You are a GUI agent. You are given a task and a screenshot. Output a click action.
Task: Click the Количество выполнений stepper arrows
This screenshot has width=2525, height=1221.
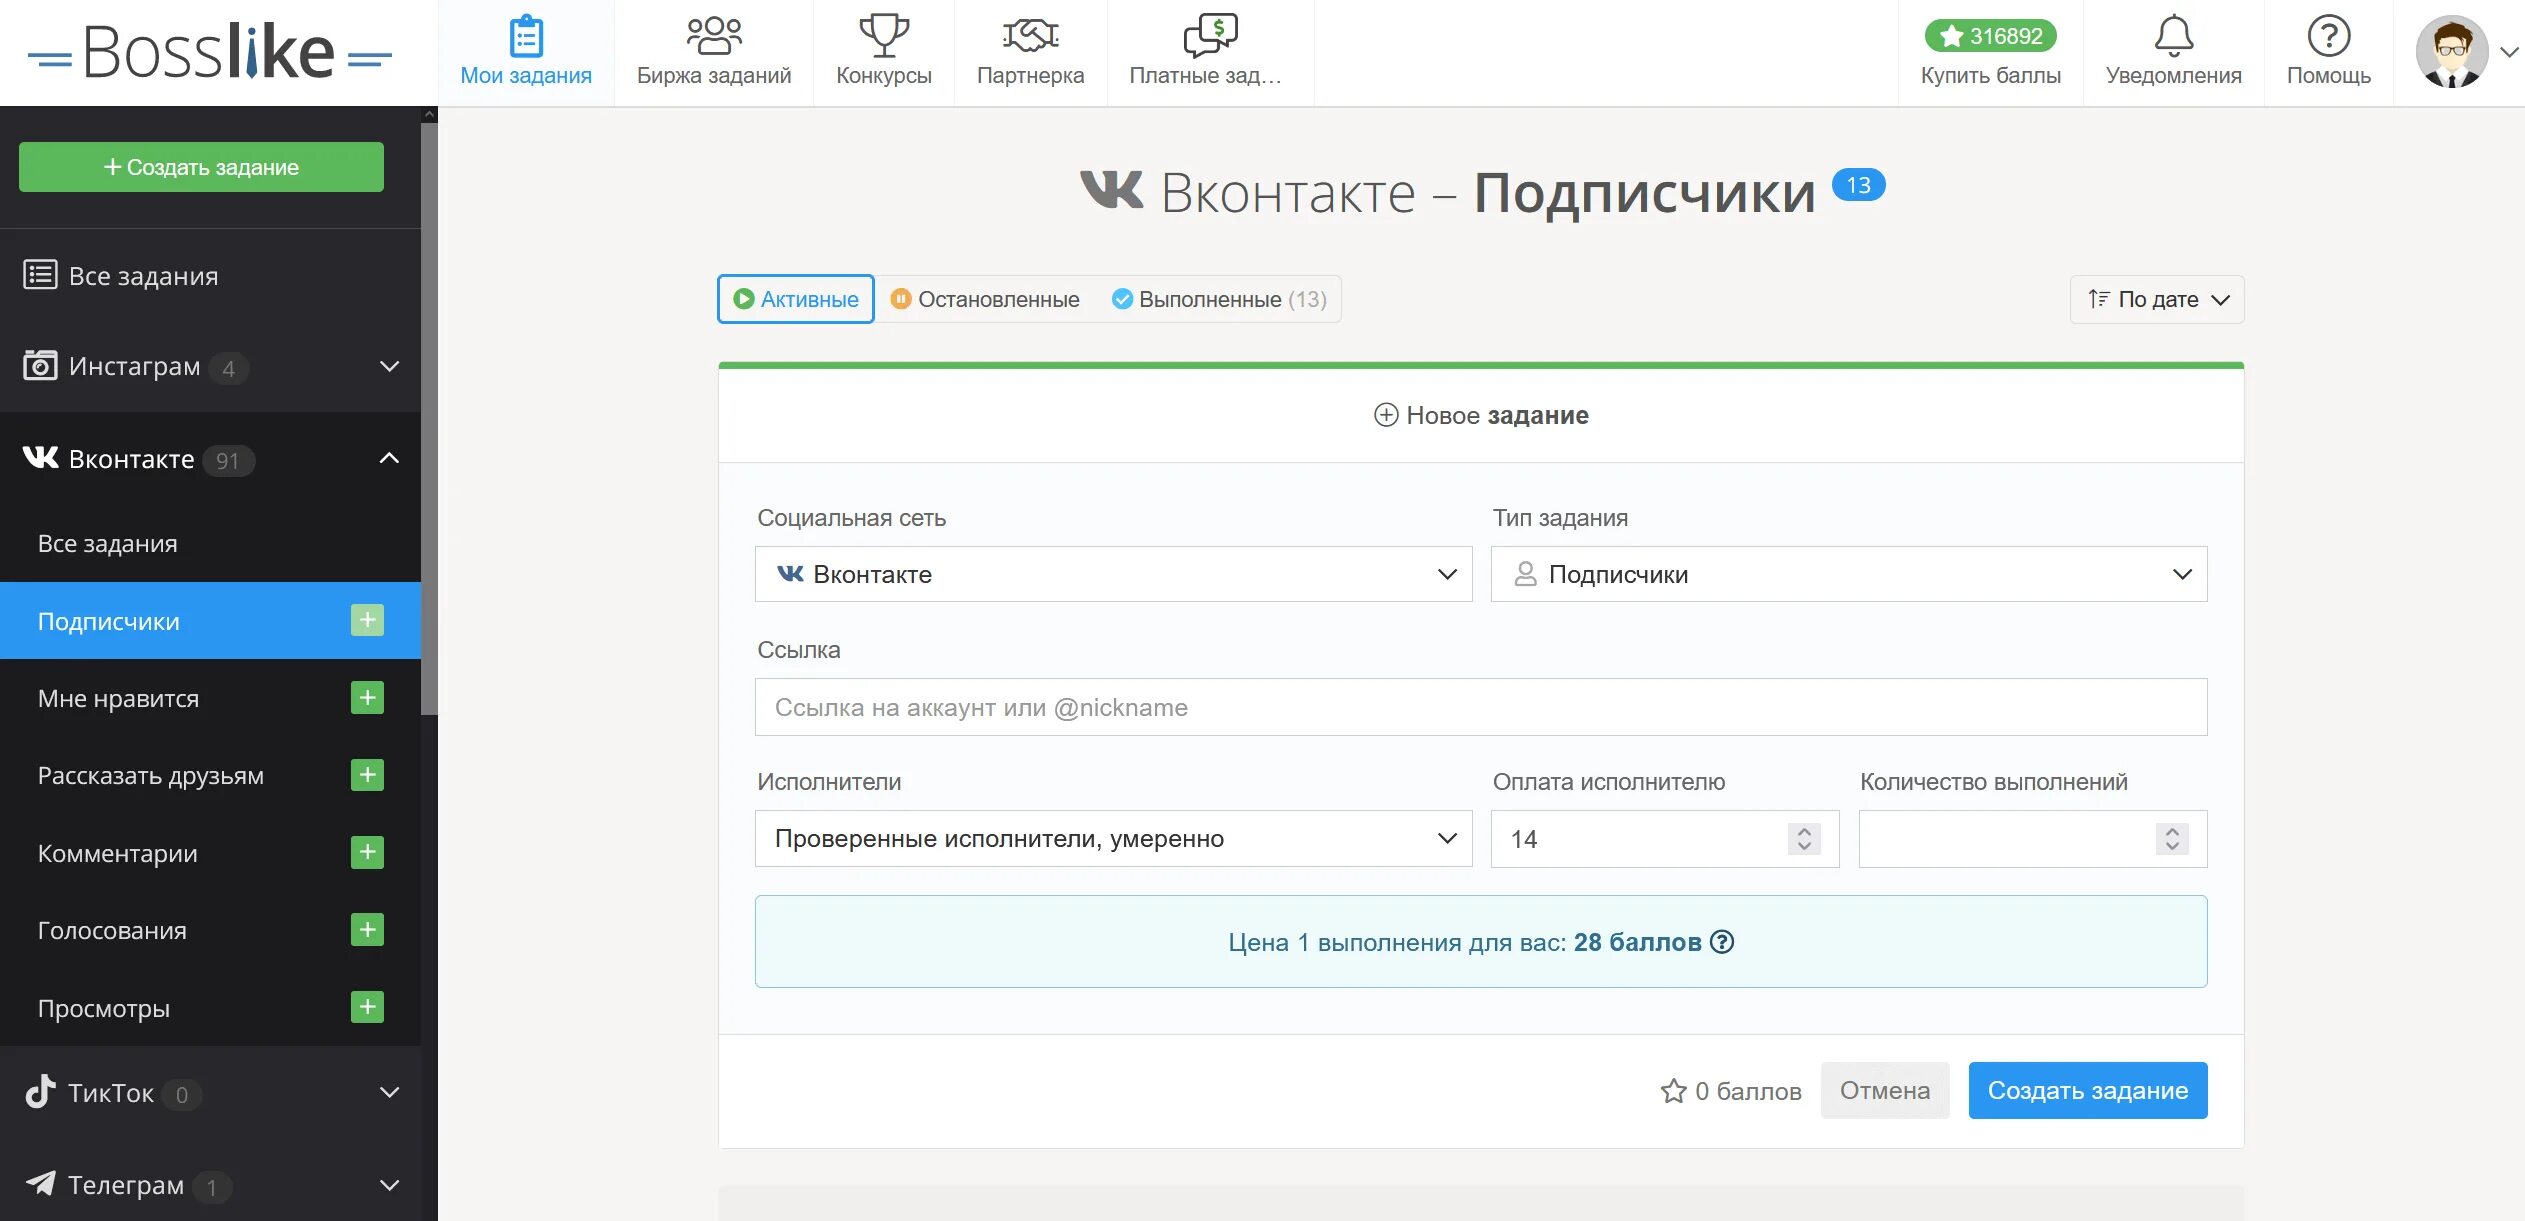[x=2172, y=838]
